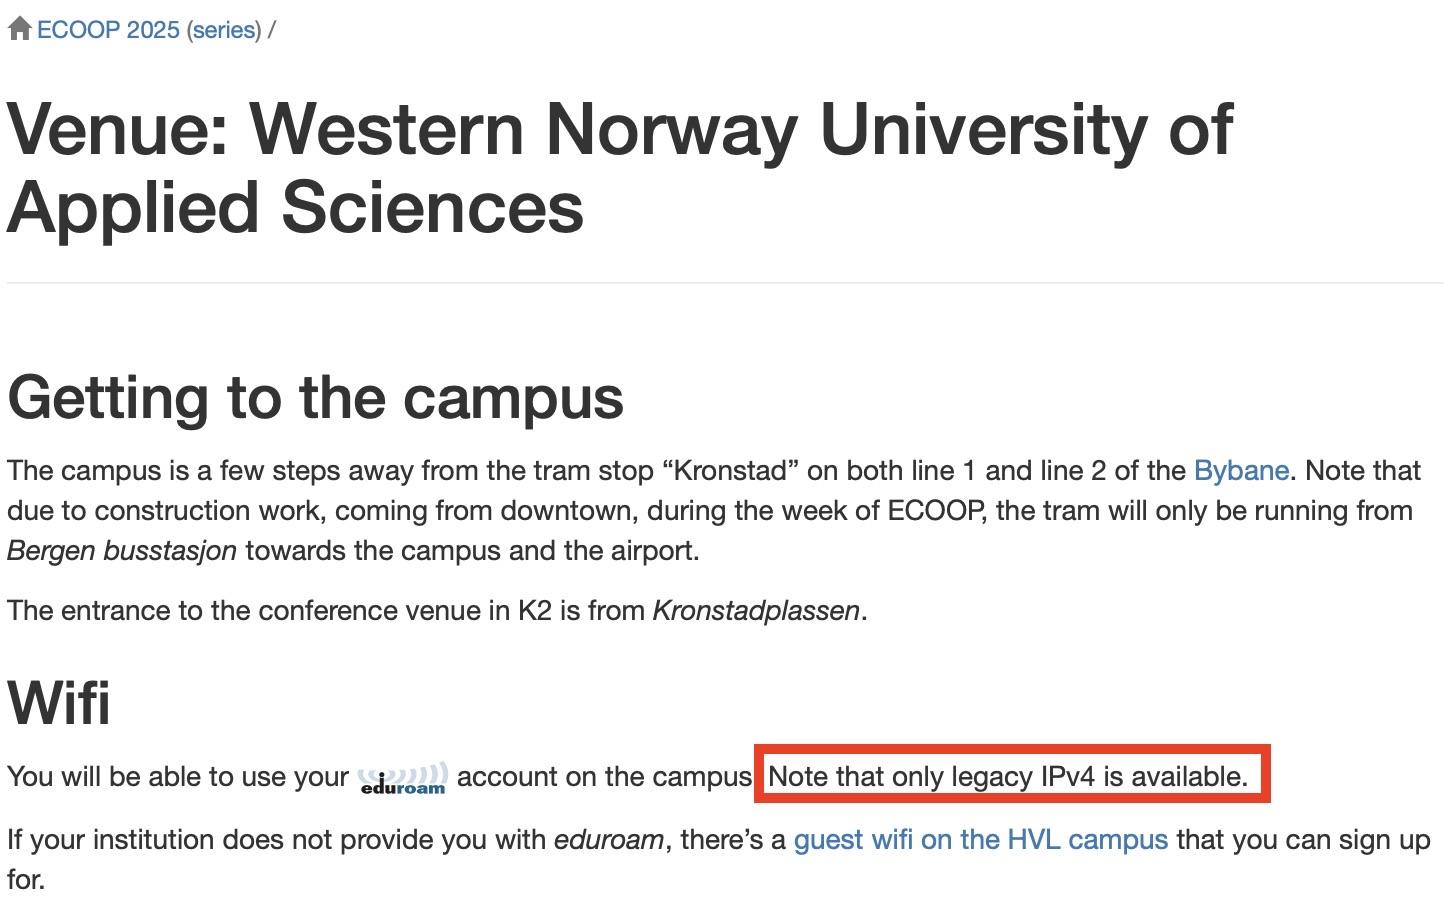Click the Applied Sciences line of the title
1444x902 pixels.
[296, 207]
